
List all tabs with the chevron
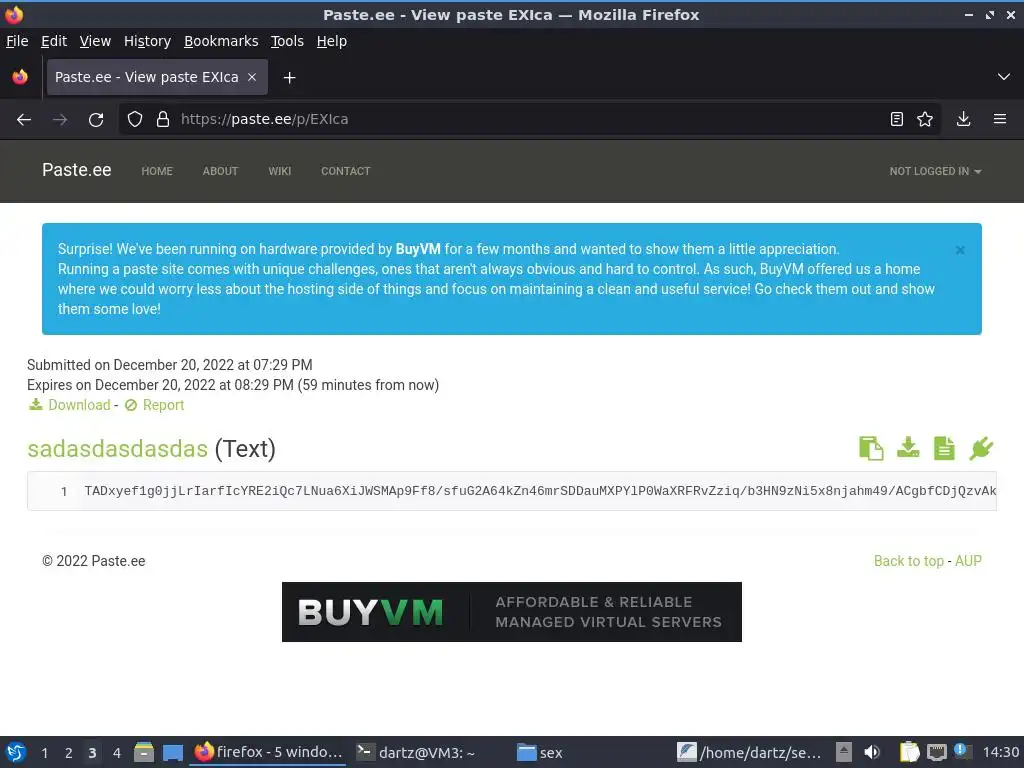click(x=1004, y=77)
